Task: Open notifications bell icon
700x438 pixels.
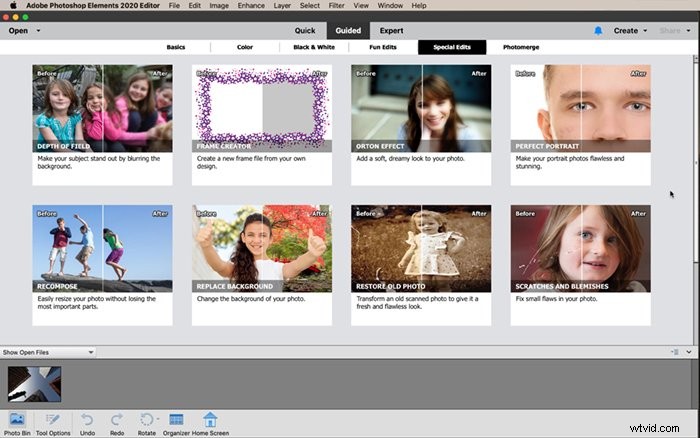Action: [x=598, y=31]
